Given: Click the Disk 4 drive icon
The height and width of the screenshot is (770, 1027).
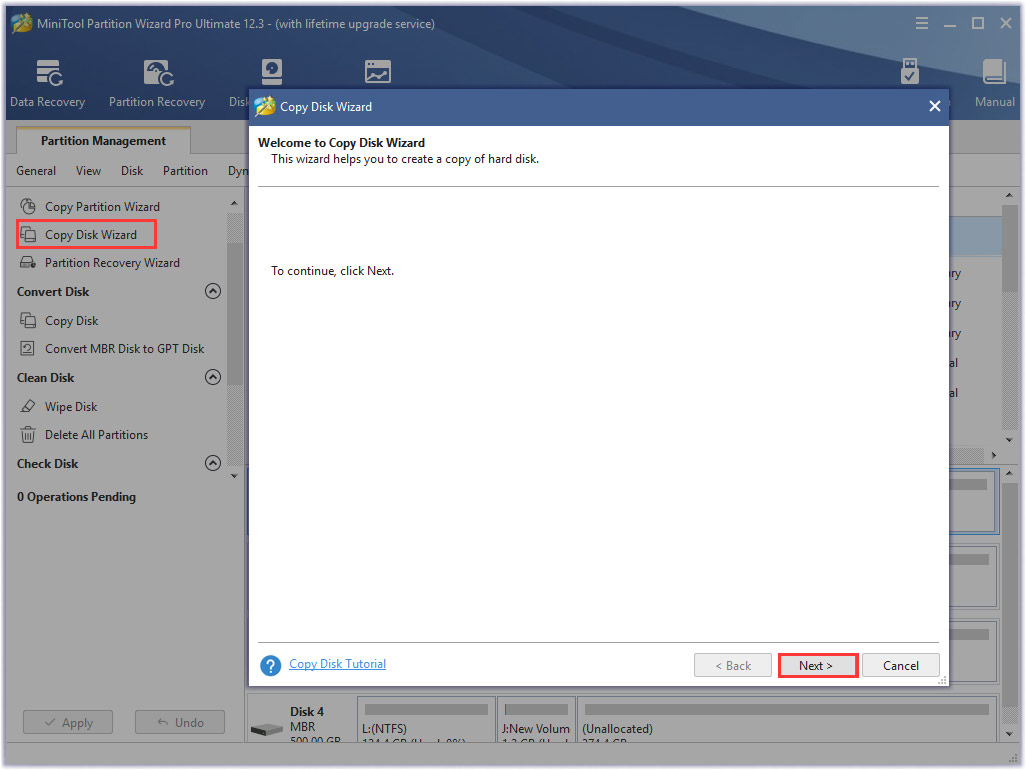Looking at the screenshot, I should [267, 729].
